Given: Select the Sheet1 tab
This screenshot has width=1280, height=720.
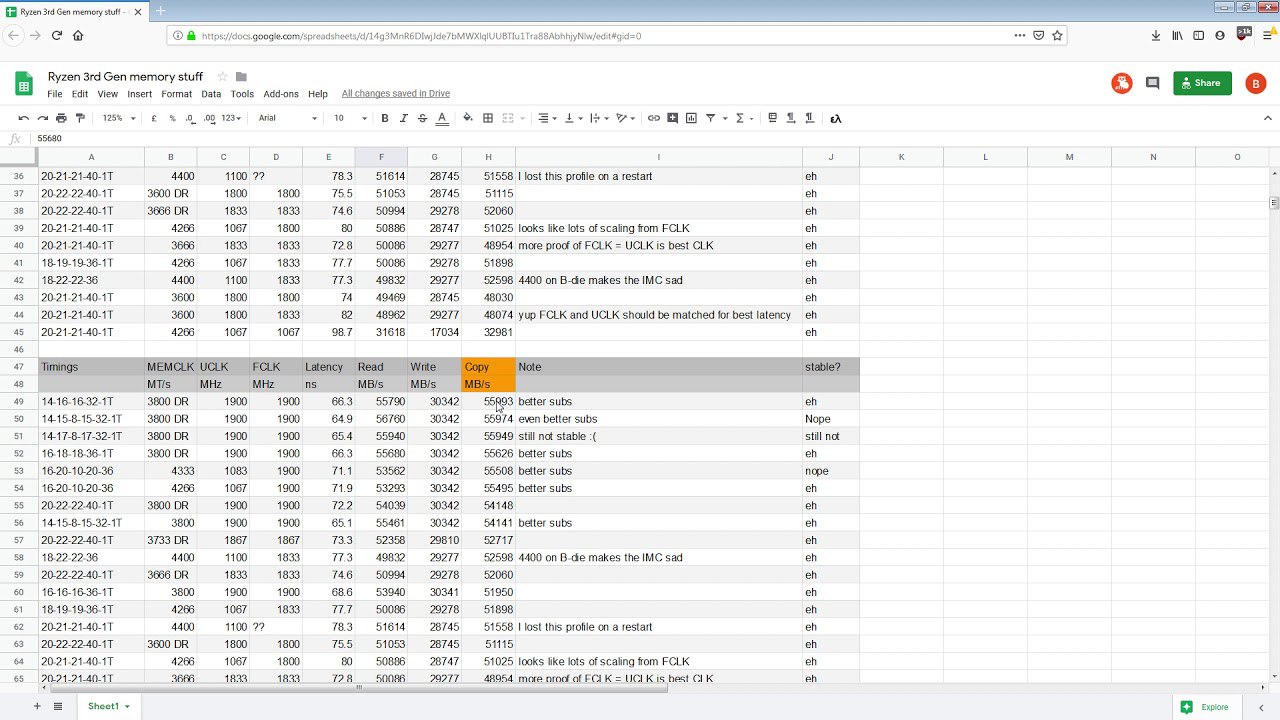Looking at the screenshot, I should (108, 706).
